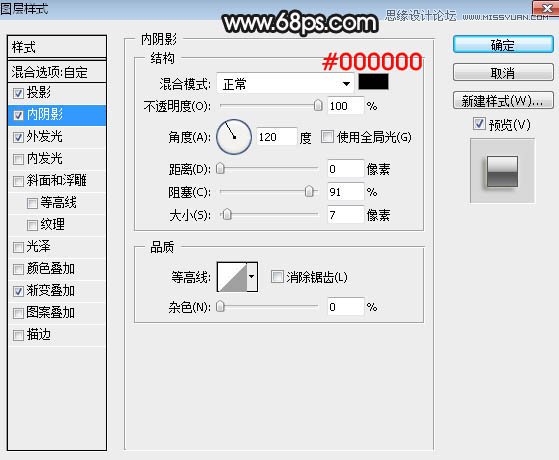The width and height of the screenshot is (559, 460).
Task: Select 混合选项:自定 blending options
Action: point(50,72)
